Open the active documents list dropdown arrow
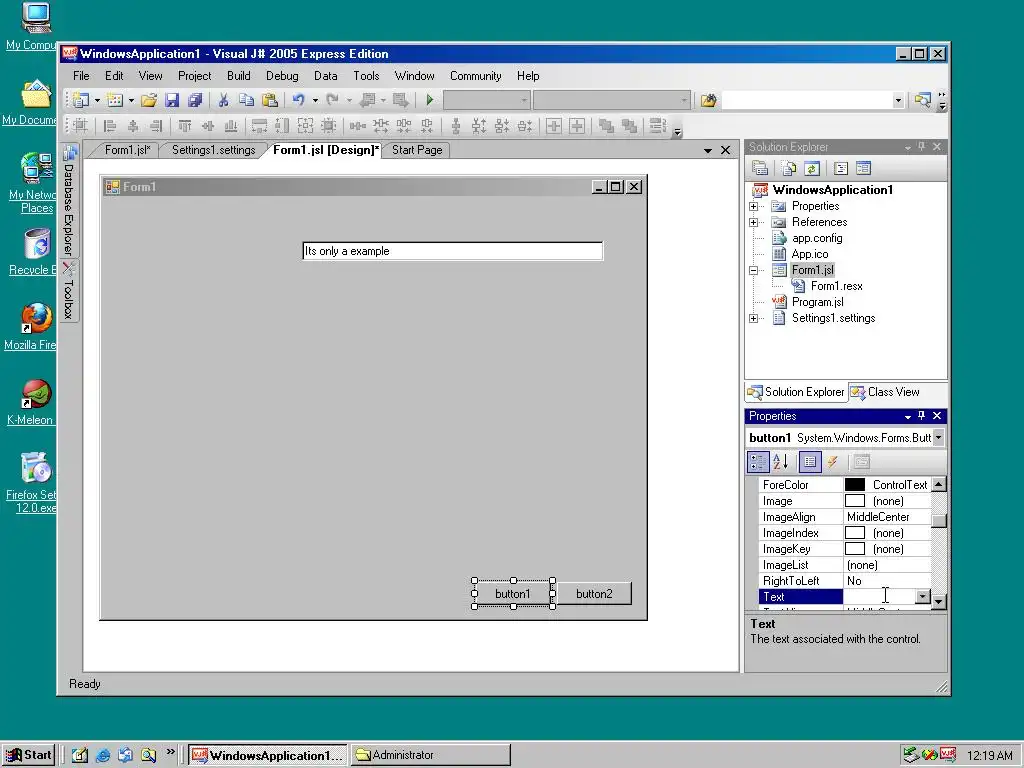 coord(707,150)
